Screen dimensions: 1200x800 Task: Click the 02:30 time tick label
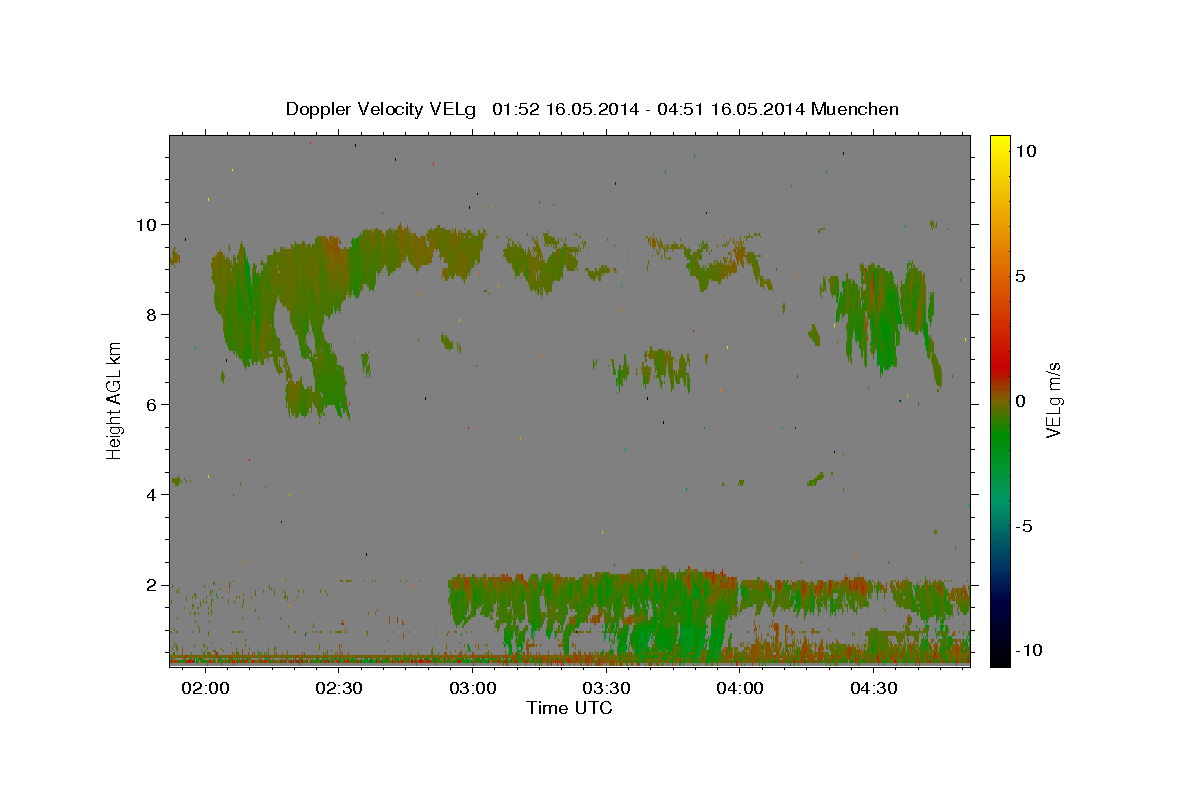(x=340, y=688)
